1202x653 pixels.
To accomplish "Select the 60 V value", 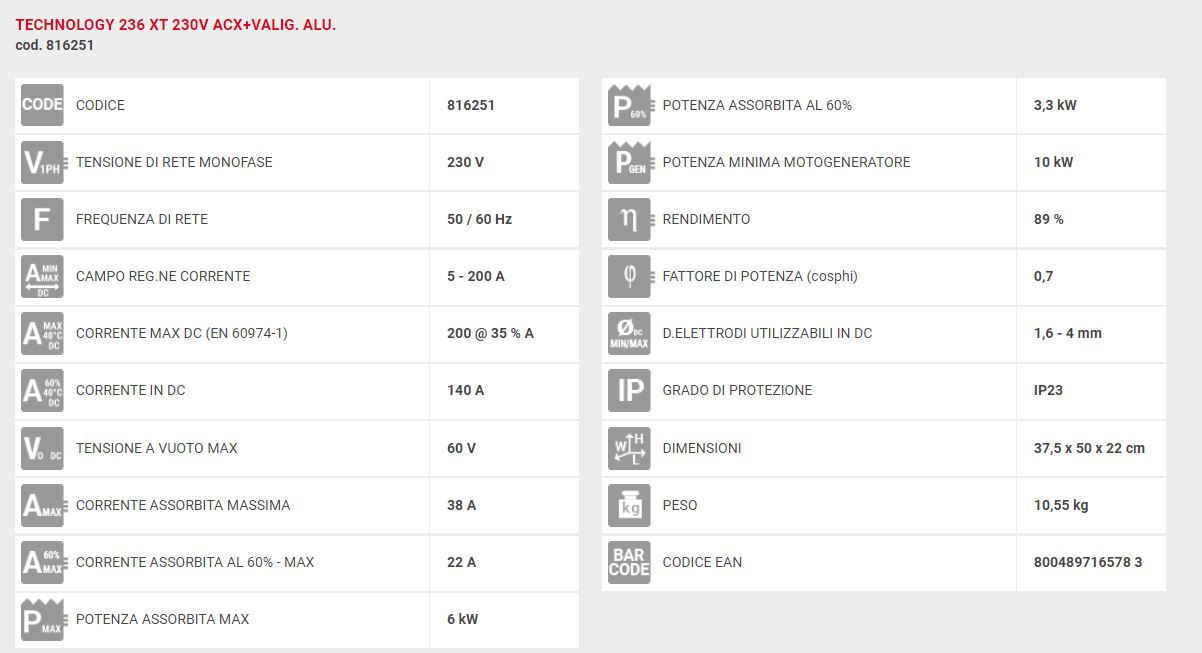I will [461, 448].
